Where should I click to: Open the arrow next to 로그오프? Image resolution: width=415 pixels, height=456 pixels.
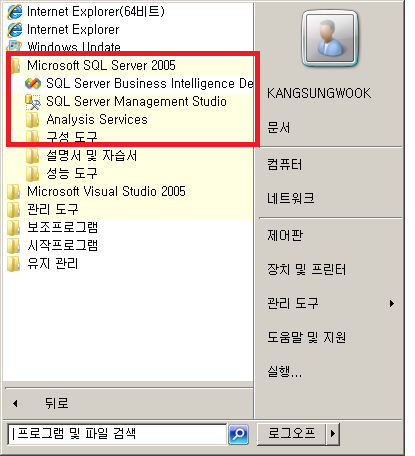tap(333, 434)
